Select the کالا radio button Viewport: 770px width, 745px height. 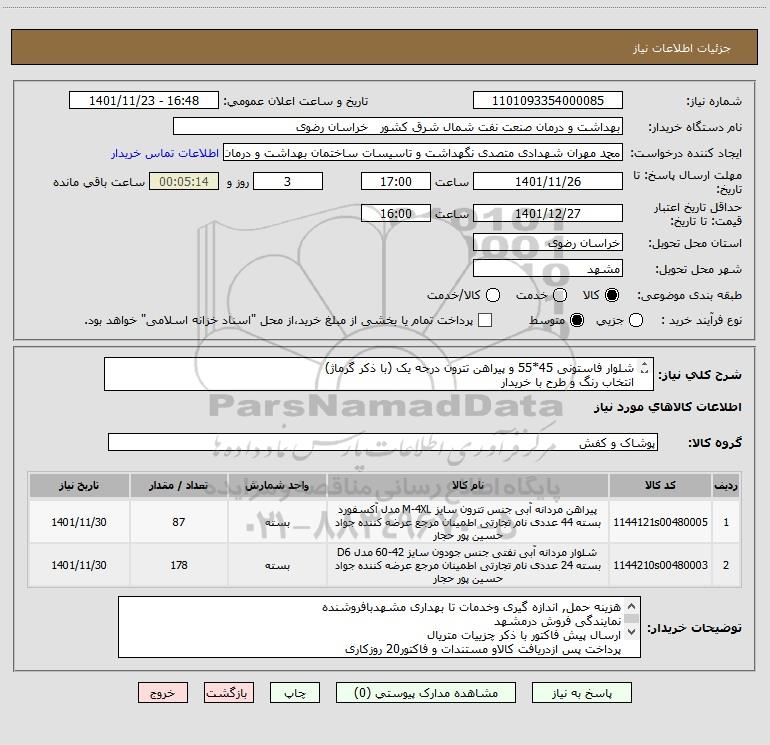612,295
